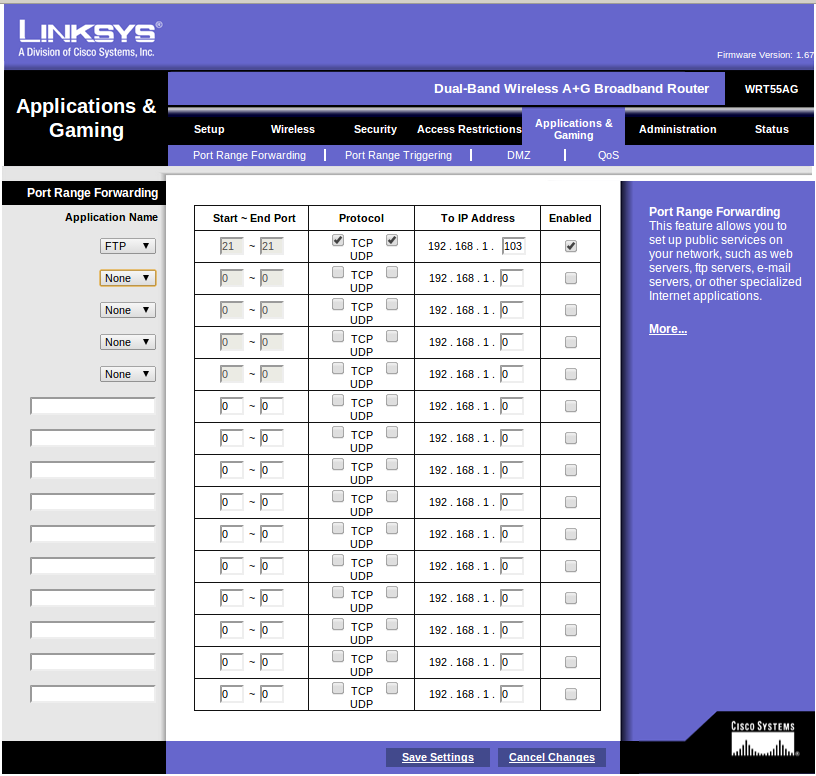Viewport: 816px width, 776px height.
Task: Open the Access Restrictions tab
Action: (469, 129)
